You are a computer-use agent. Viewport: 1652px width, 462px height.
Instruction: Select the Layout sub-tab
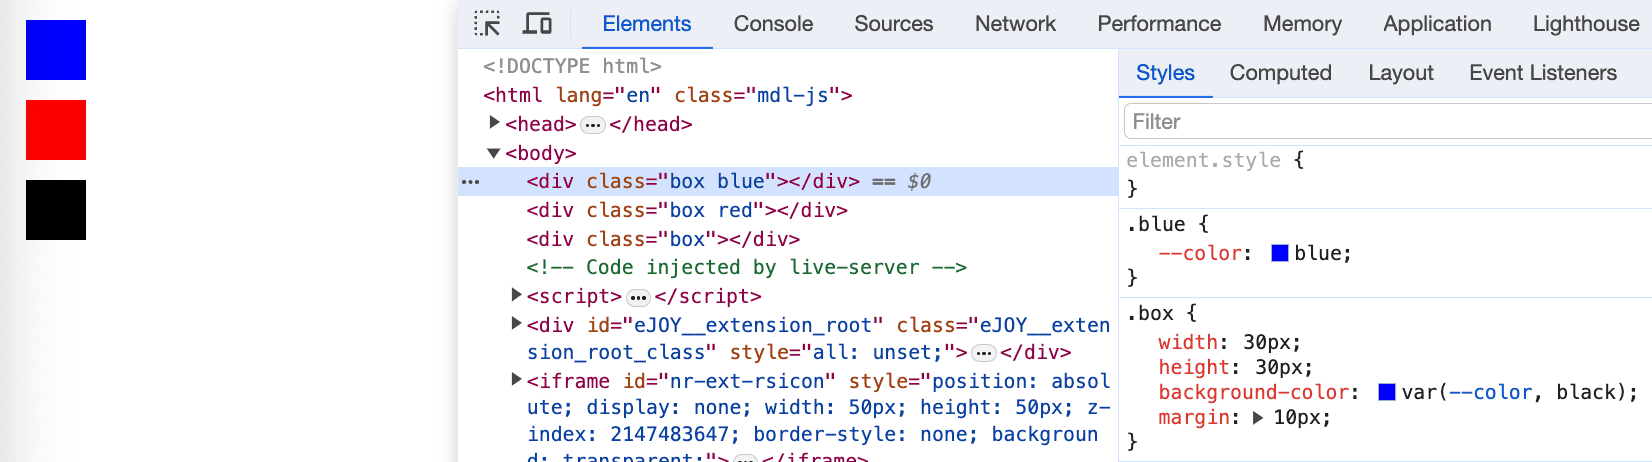point(1400,73)
